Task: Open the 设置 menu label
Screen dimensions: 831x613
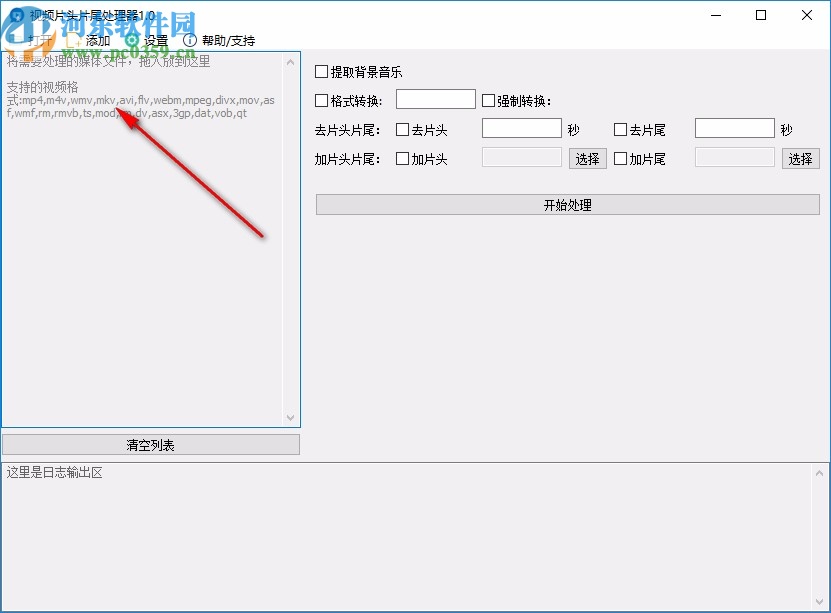Action: (156, 40)
